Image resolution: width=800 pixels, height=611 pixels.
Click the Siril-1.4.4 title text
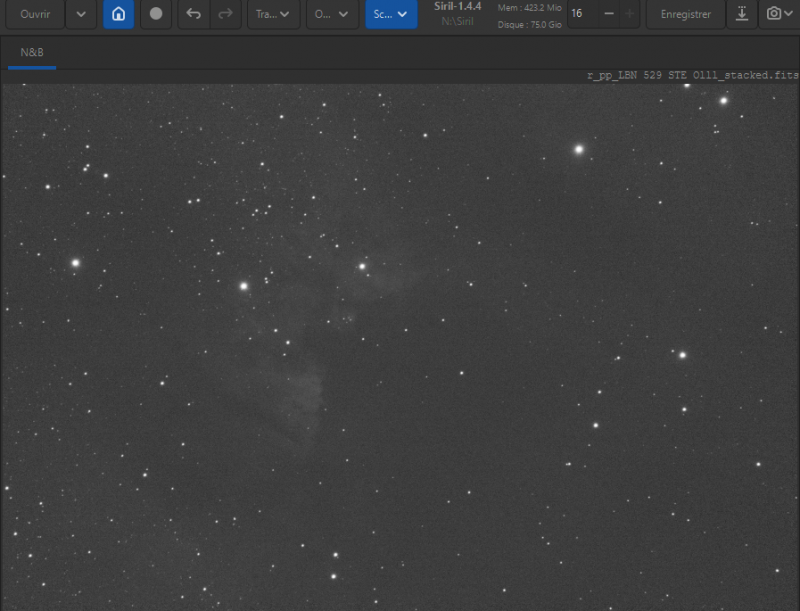(457, 7)
